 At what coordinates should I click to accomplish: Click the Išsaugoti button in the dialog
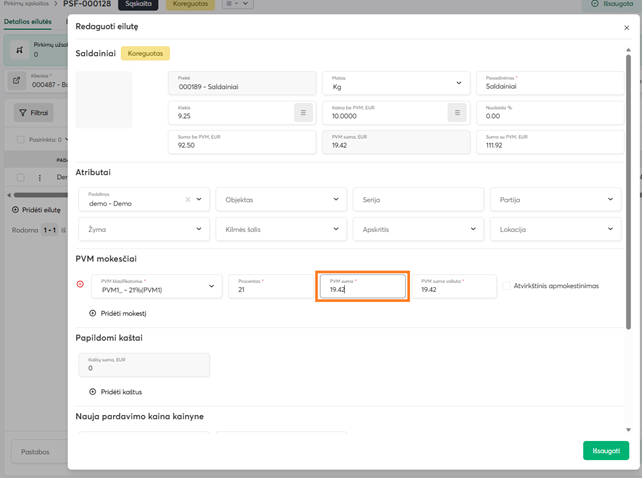pyautogui.click(x=605, y=450)
